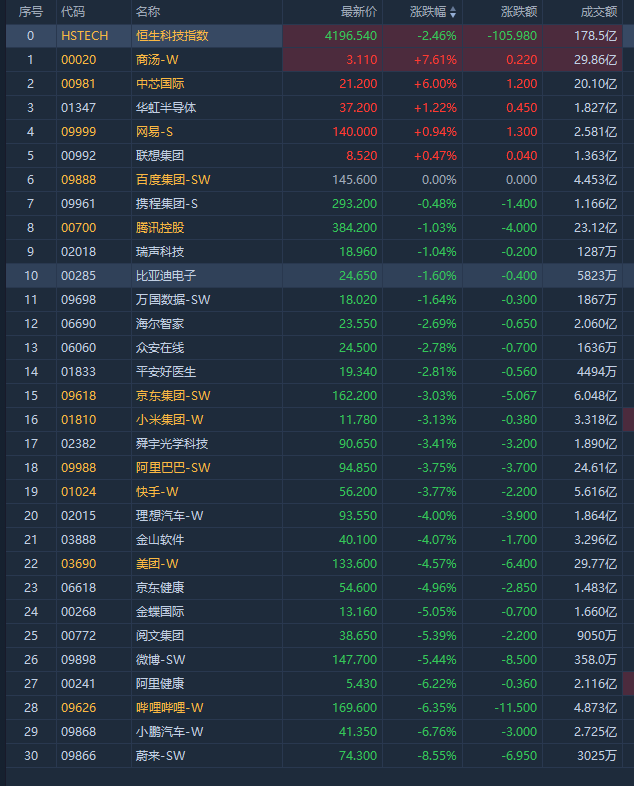Select 哔哩哔哩-W stock name
The height and width of the screenshot is (786, 634).
[169, 709]
